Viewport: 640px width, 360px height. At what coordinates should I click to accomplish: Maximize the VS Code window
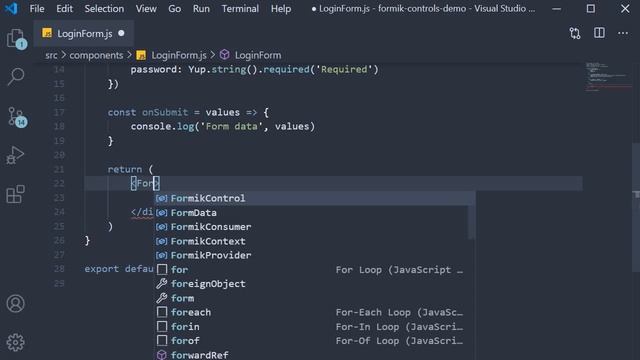(591, 9)
